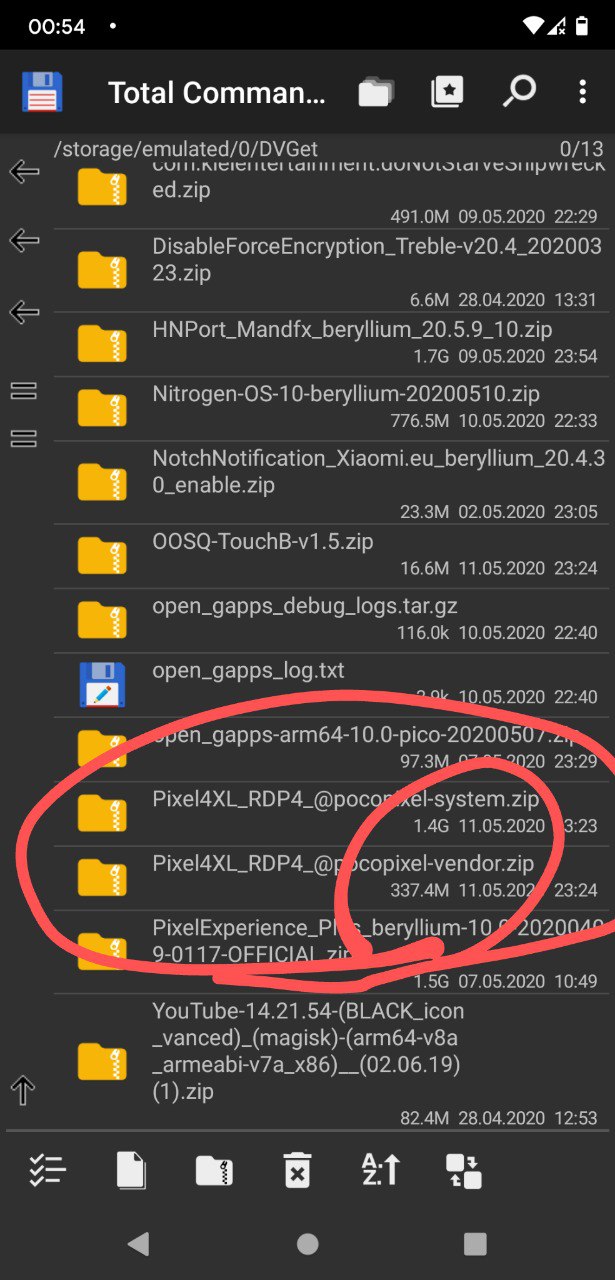The height and width of the screenshot is (1280, 615).
Task: Open Pixel4XL_RDP4_@pocopixel-system.zip
Action: coord(346,799)
